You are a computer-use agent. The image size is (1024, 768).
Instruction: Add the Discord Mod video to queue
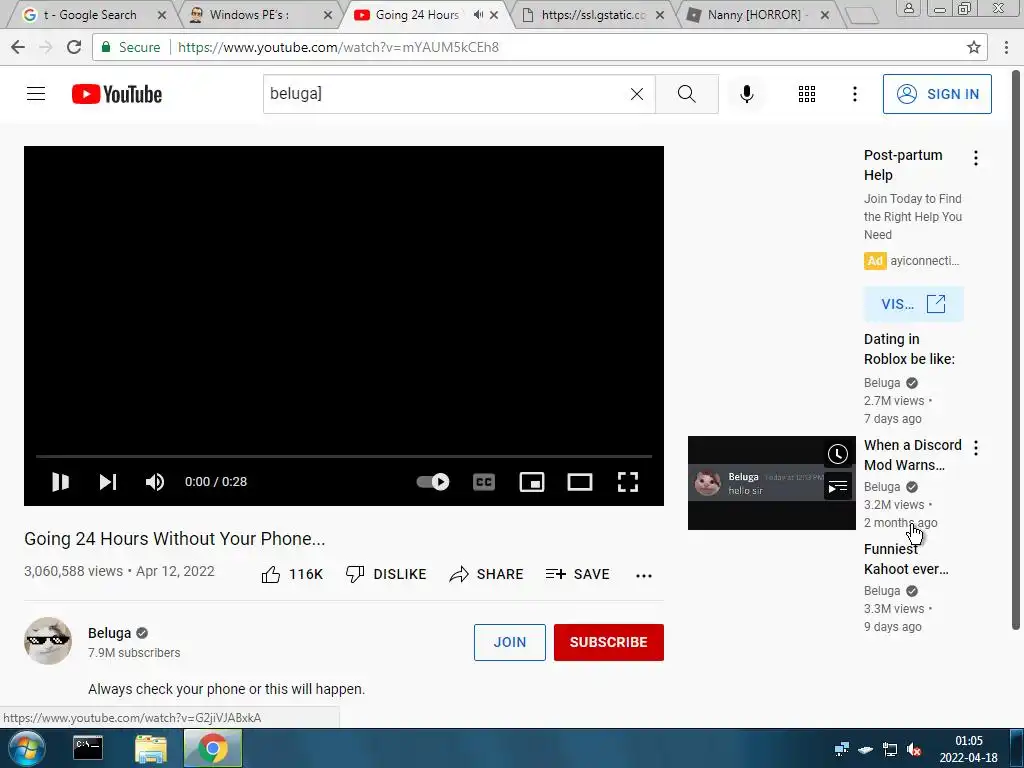pos(838,487)
